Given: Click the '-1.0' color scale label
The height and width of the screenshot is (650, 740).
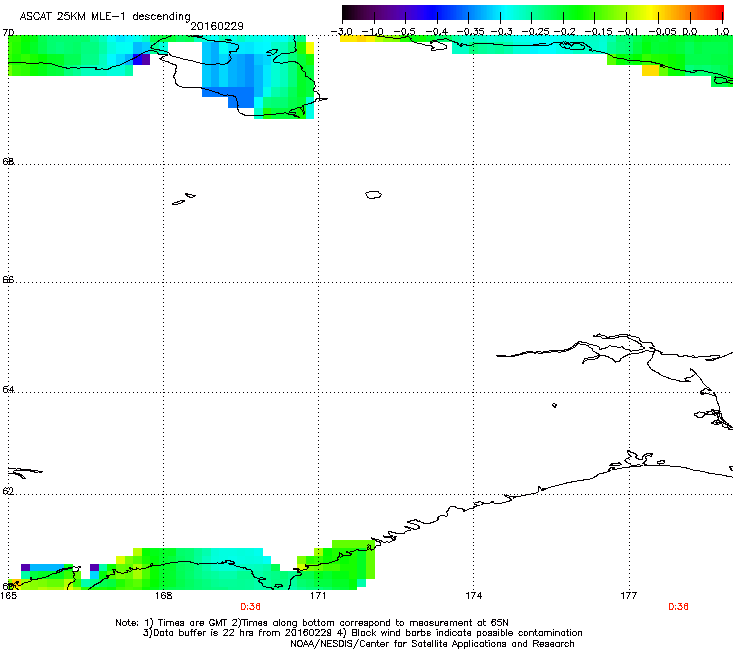Looking at the screenshot, I should coord(373,32).
